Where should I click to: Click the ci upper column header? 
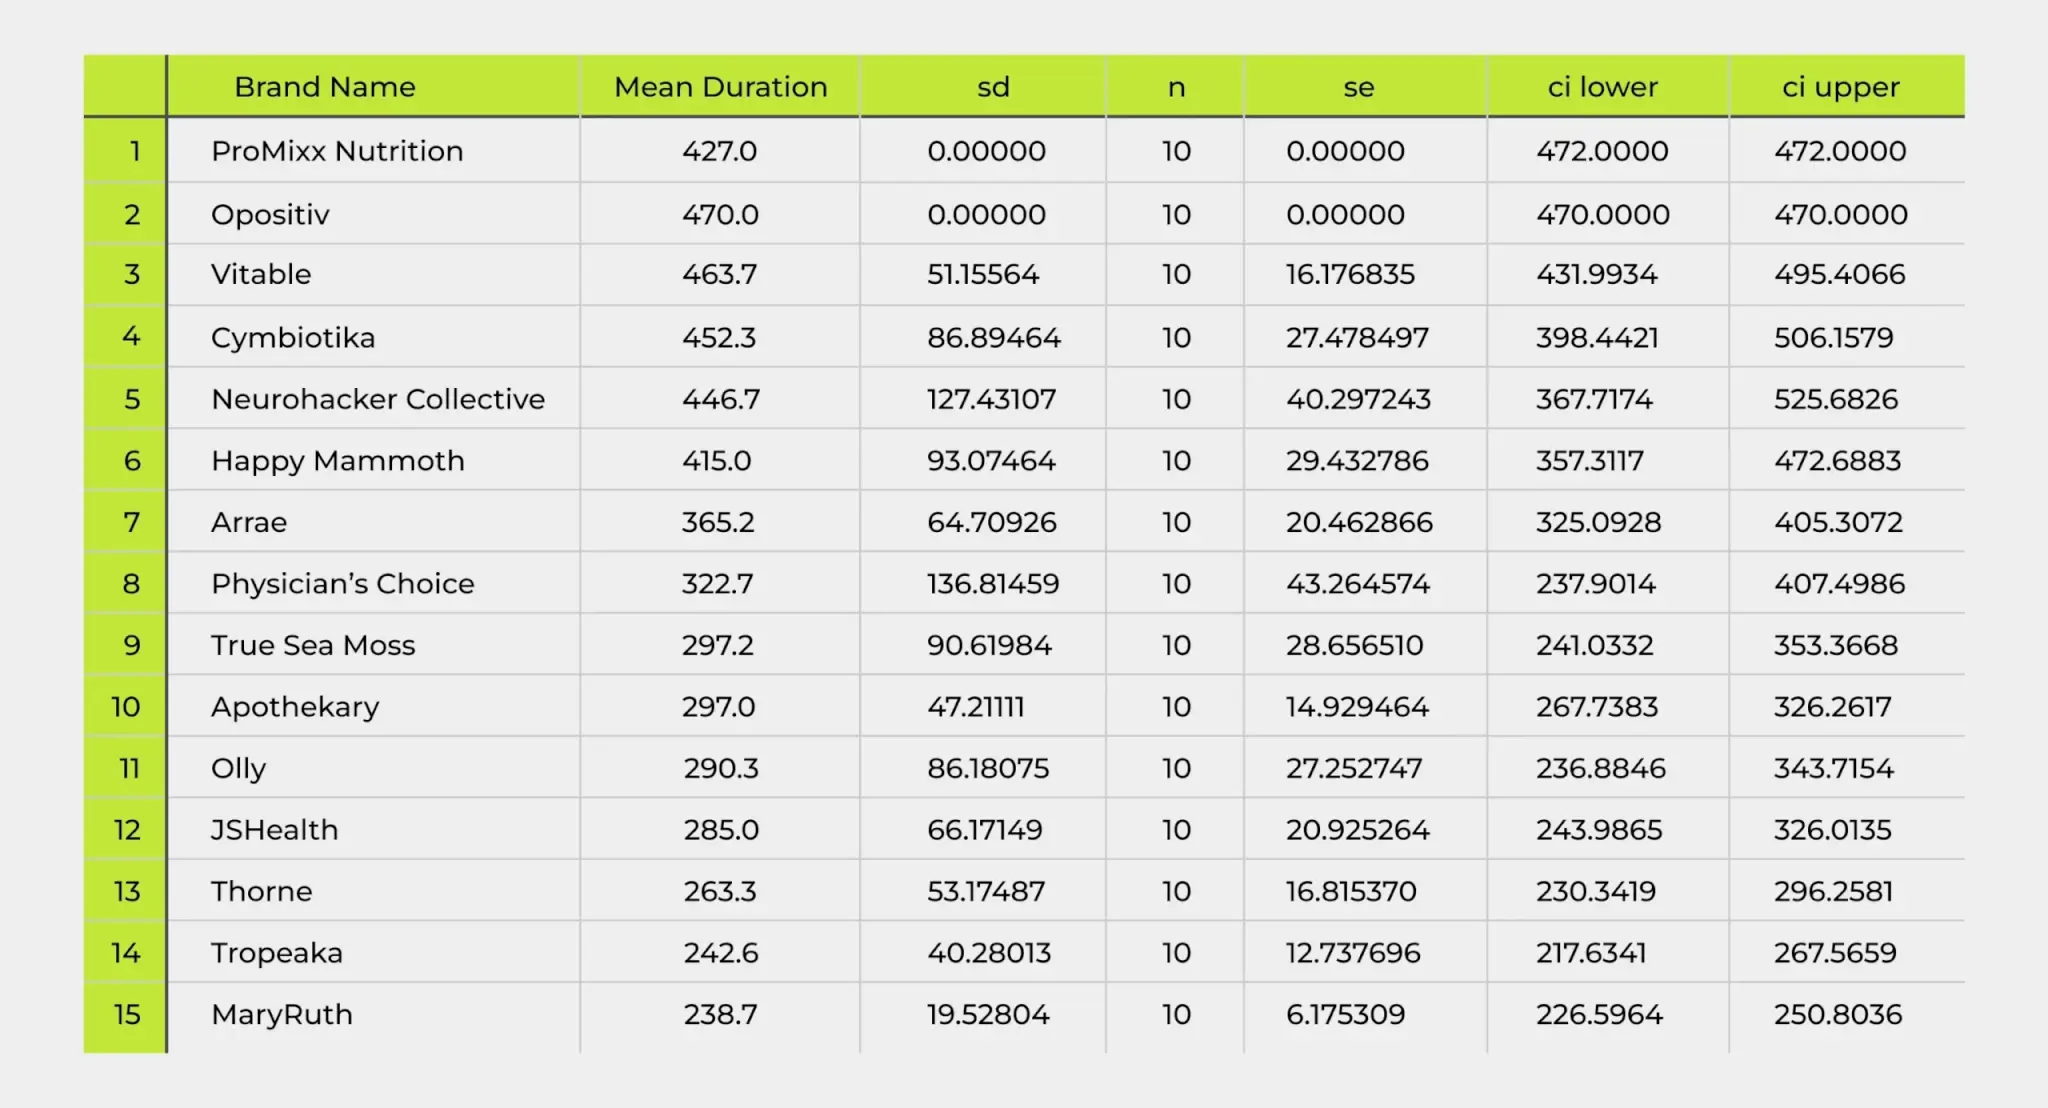click(x=1840, y=87)
